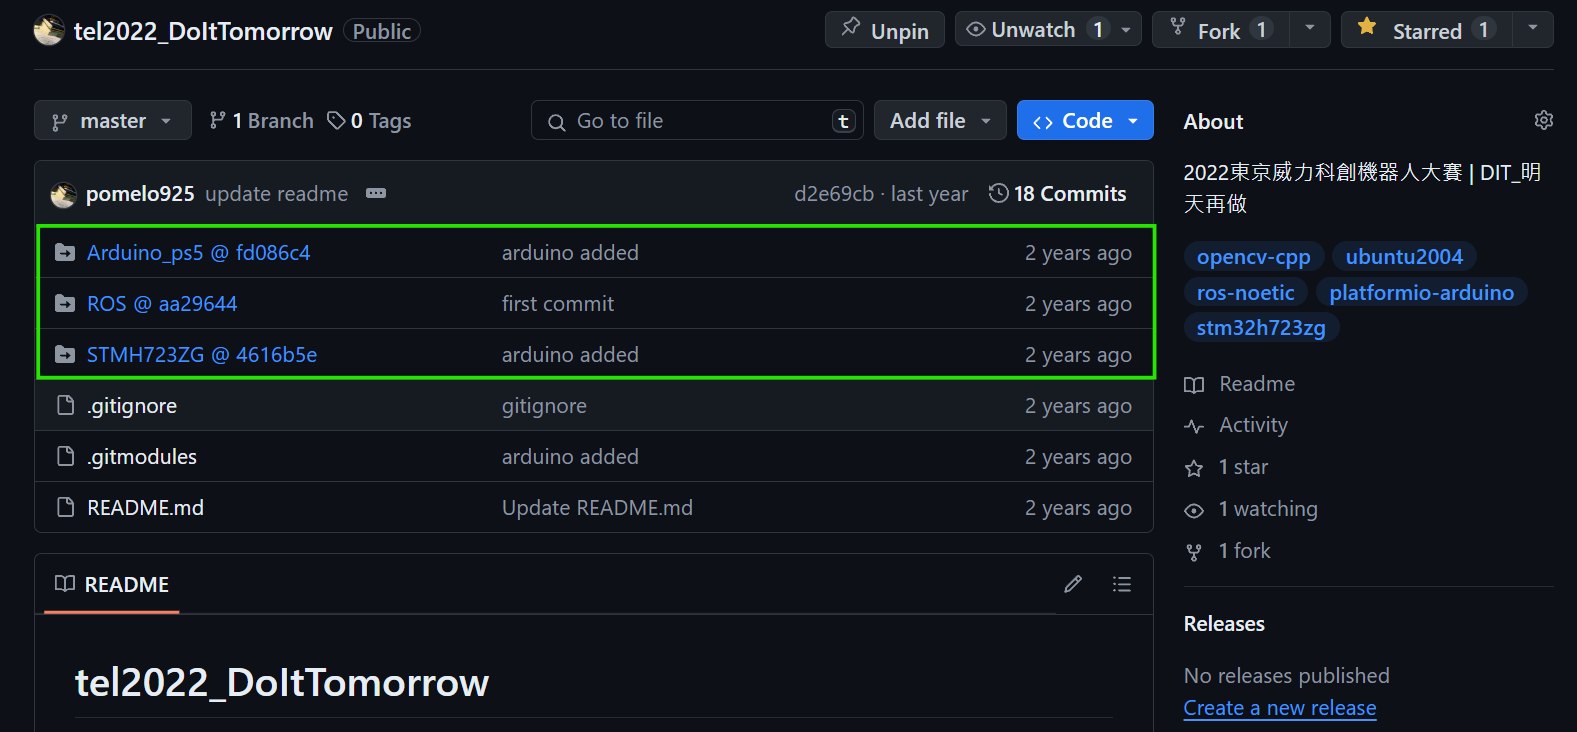Click the Arduino_ps5 submodule folder icon

pyautogui.click(x=65, y=252)
